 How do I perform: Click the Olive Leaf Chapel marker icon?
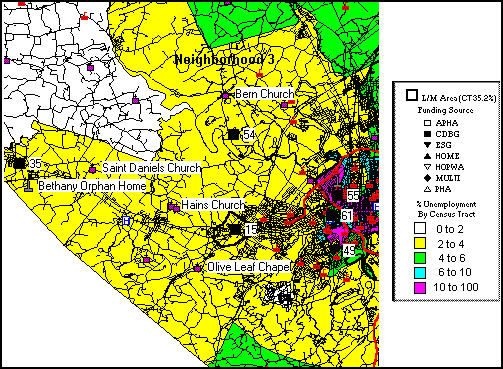tap(197, 268)
